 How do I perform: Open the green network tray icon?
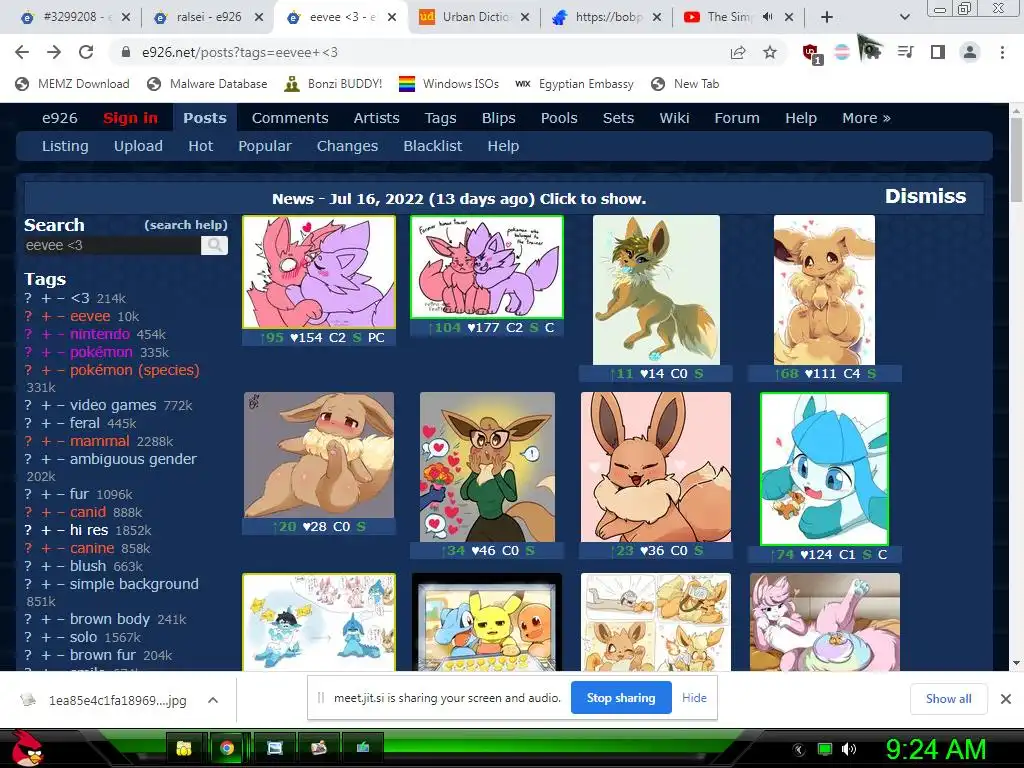[825, 748]
